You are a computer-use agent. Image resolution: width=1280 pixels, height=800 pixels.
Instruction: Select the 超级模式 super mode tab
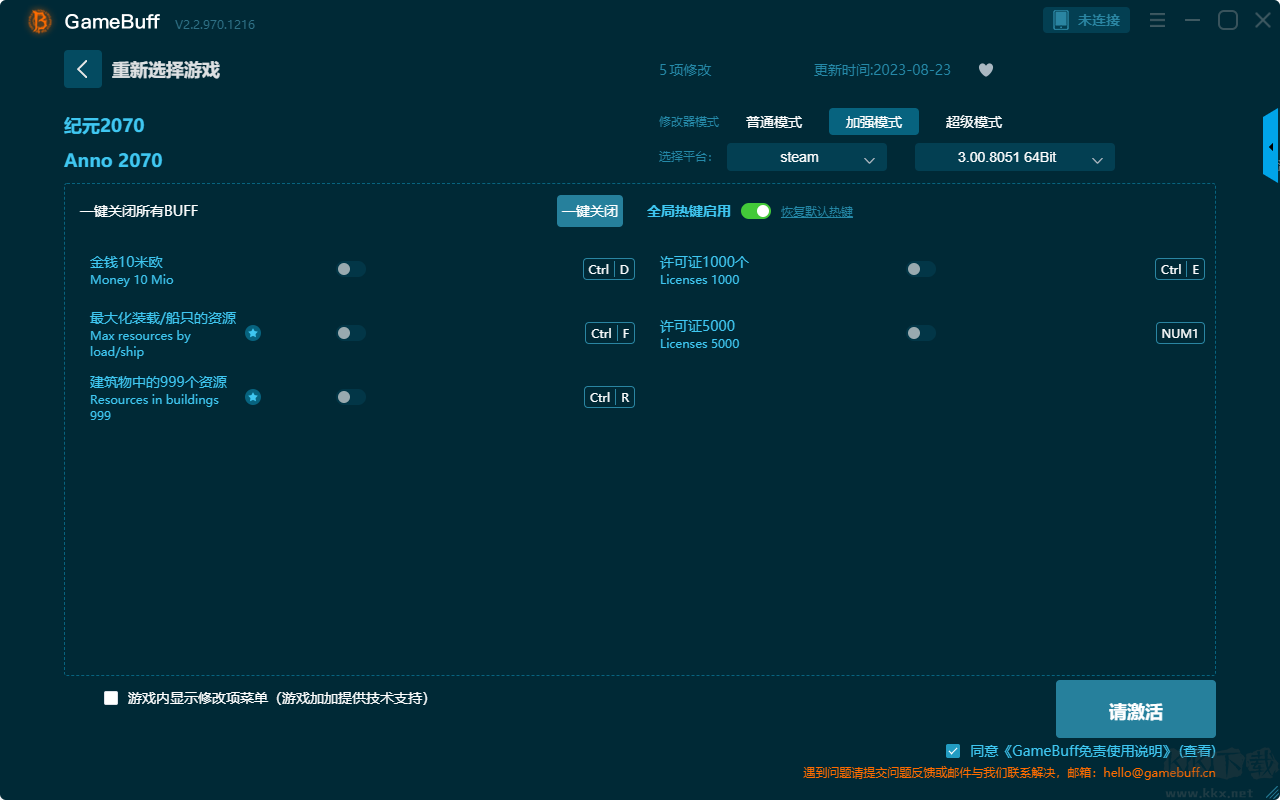[973, 122]
